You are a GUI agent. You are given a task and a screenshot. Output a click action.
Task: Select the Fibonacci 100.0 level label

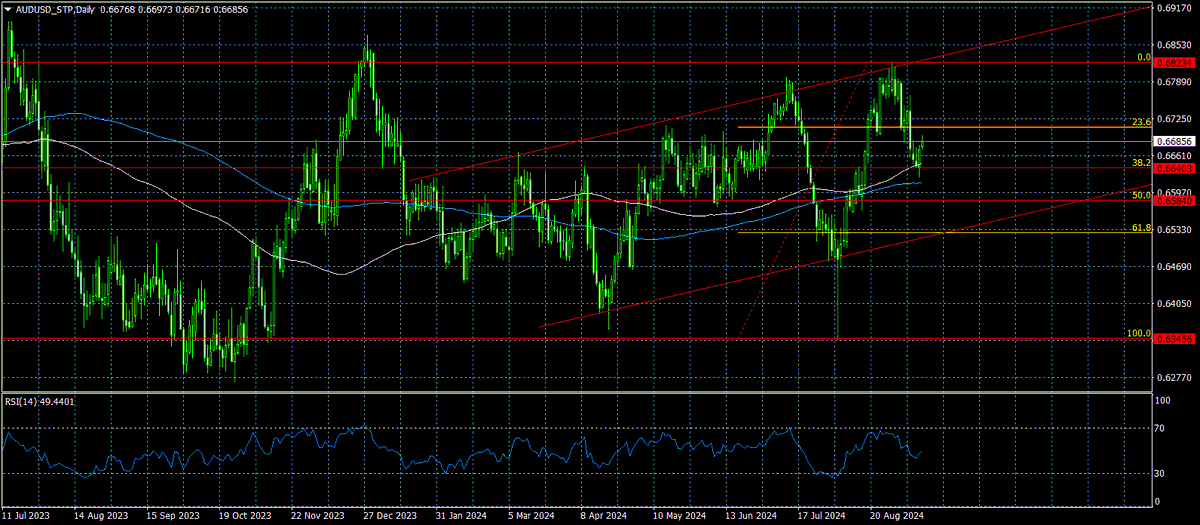(x=1139, y=333)
